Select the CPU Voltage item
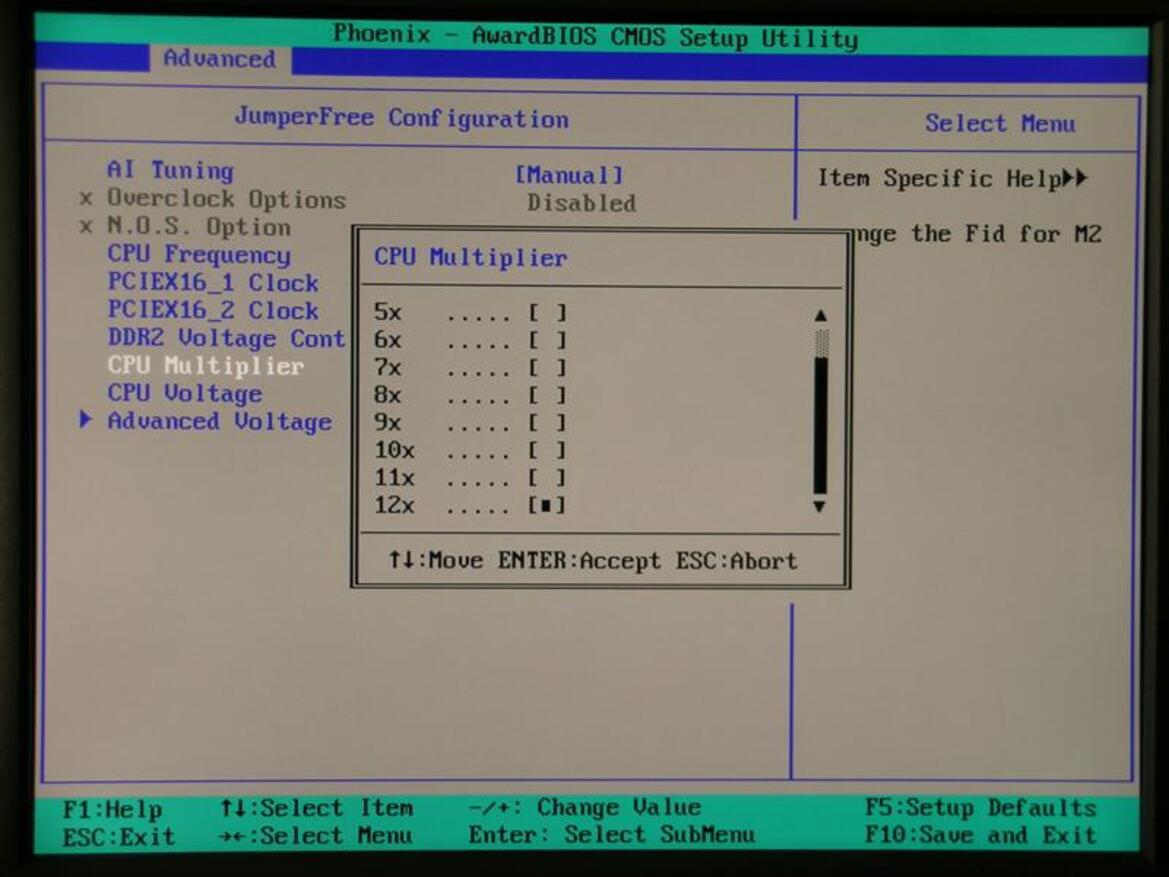The height and width of the screenshot is (877, 1169). [x=185, y=393]
